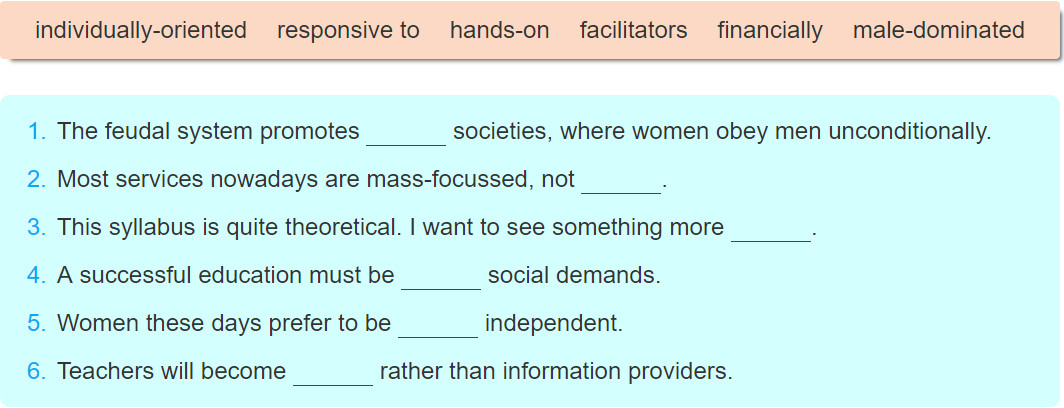Choose the 'hands-on' word option

click(x=499, y=31)
